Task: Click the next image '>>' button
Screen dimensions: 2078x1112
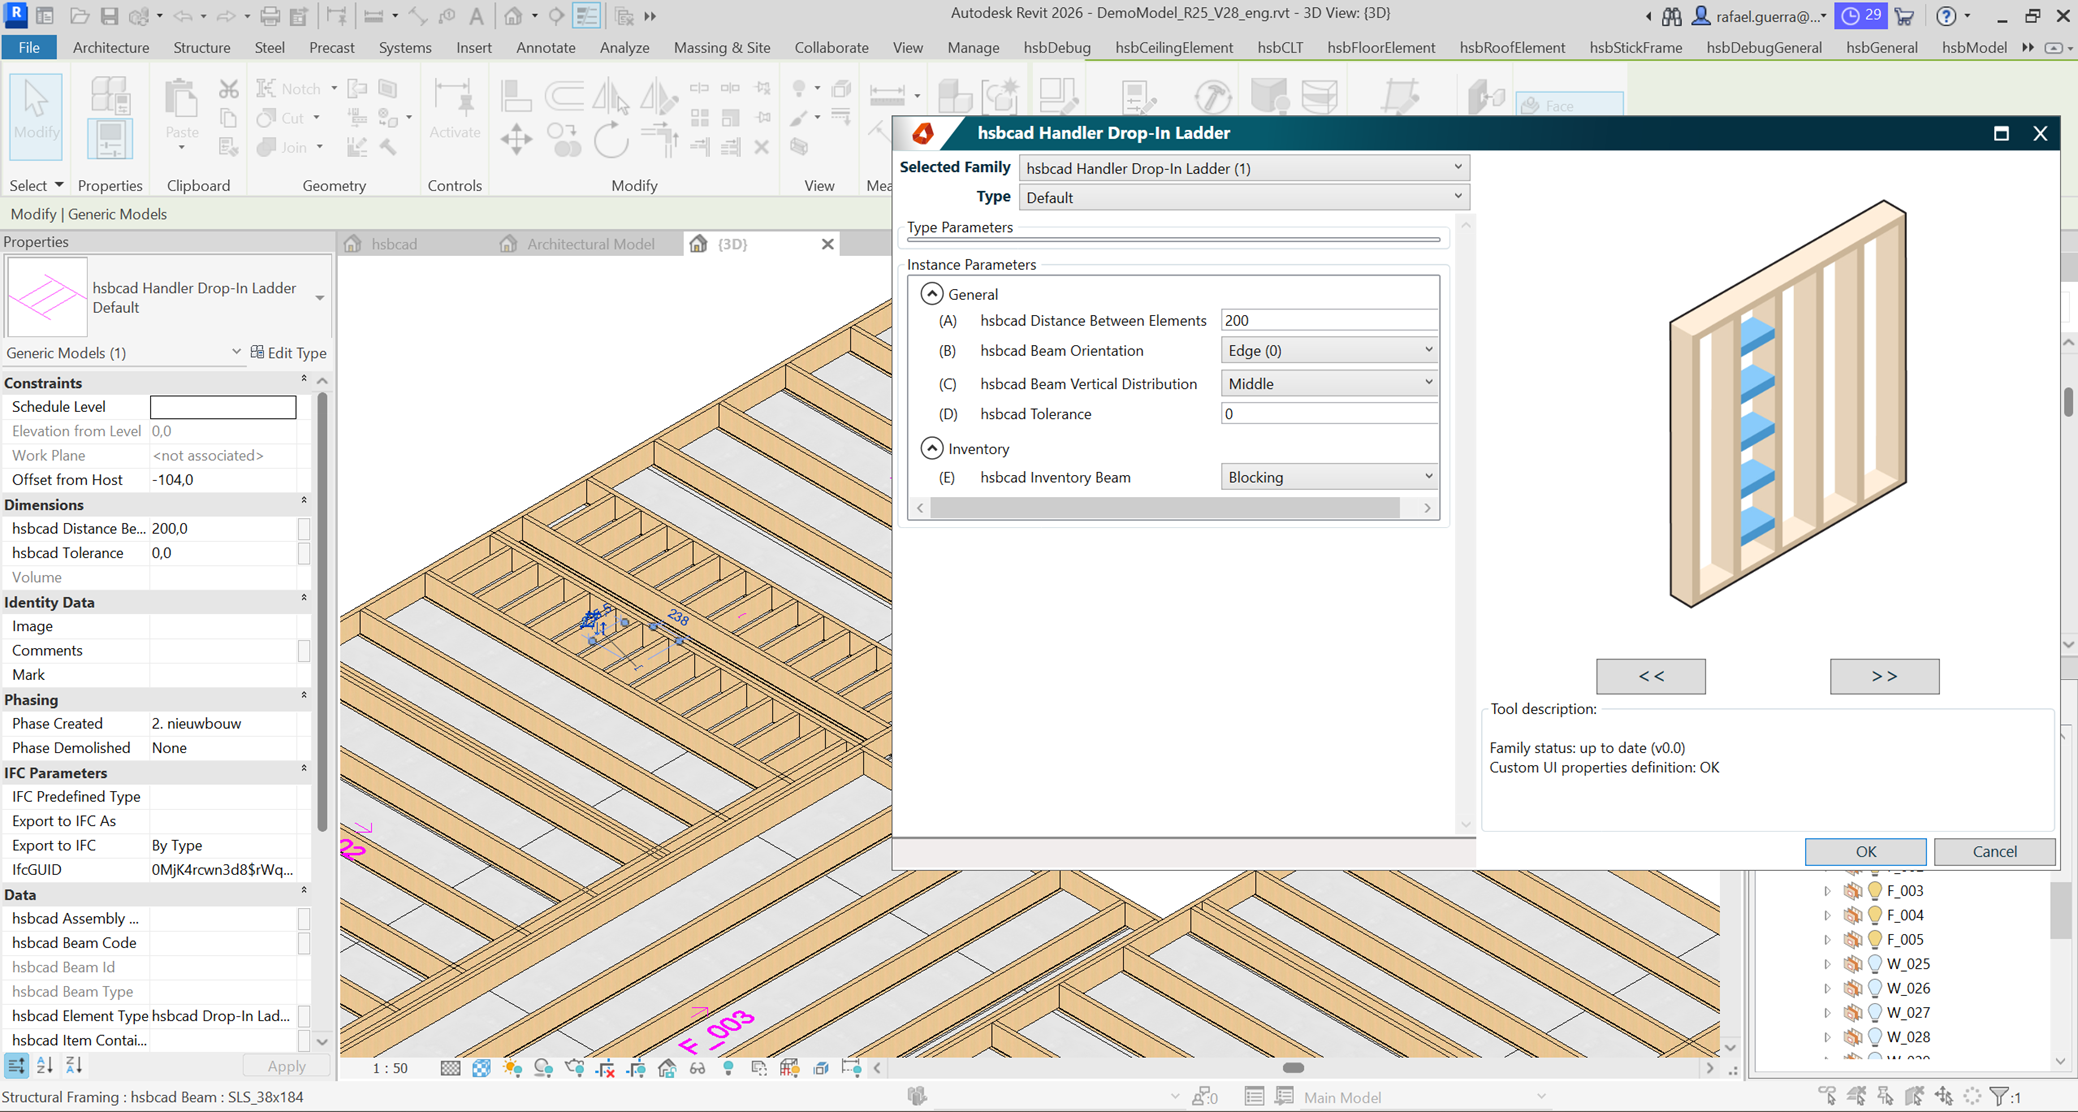Action: pyautogui.click(x=1884, y=676)
